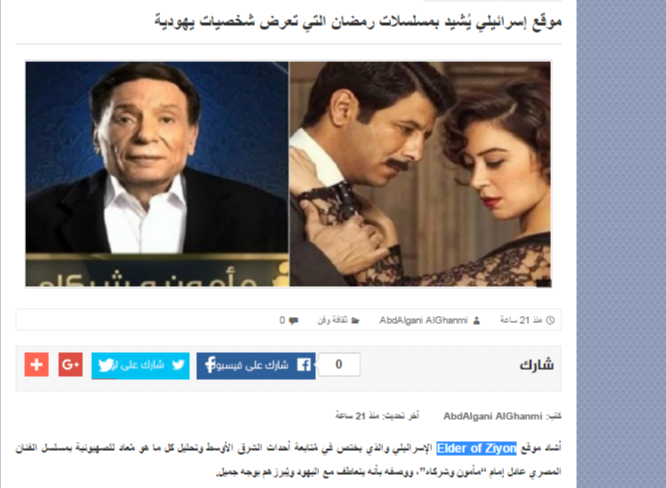Click AbdAlgani AlGhanmi byline below share bar
The width and height of the screenshot is (666, 488).
493,416
